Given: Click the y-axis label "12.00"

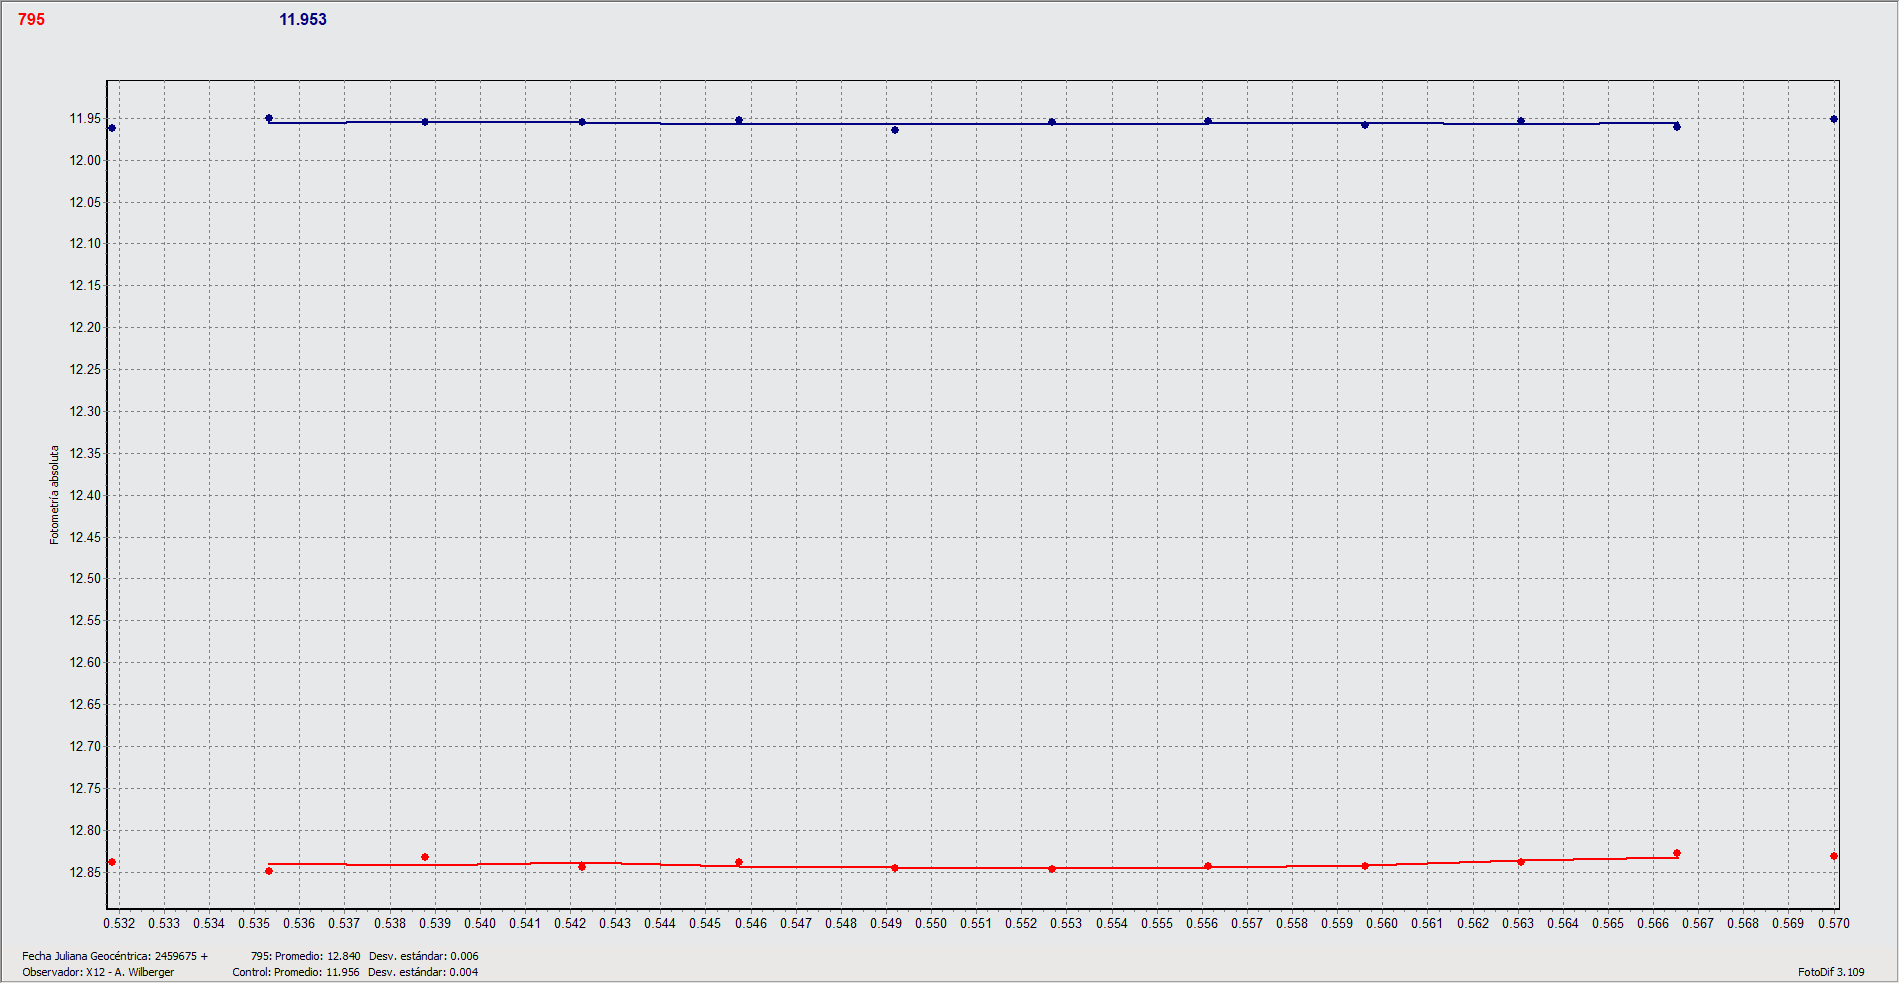Looking at the screenshot, I should [85, 160].
